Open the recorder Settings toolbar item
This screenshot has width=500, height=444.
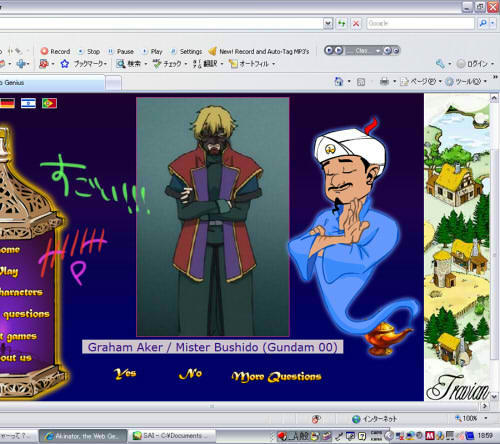[x=187, y=51]
